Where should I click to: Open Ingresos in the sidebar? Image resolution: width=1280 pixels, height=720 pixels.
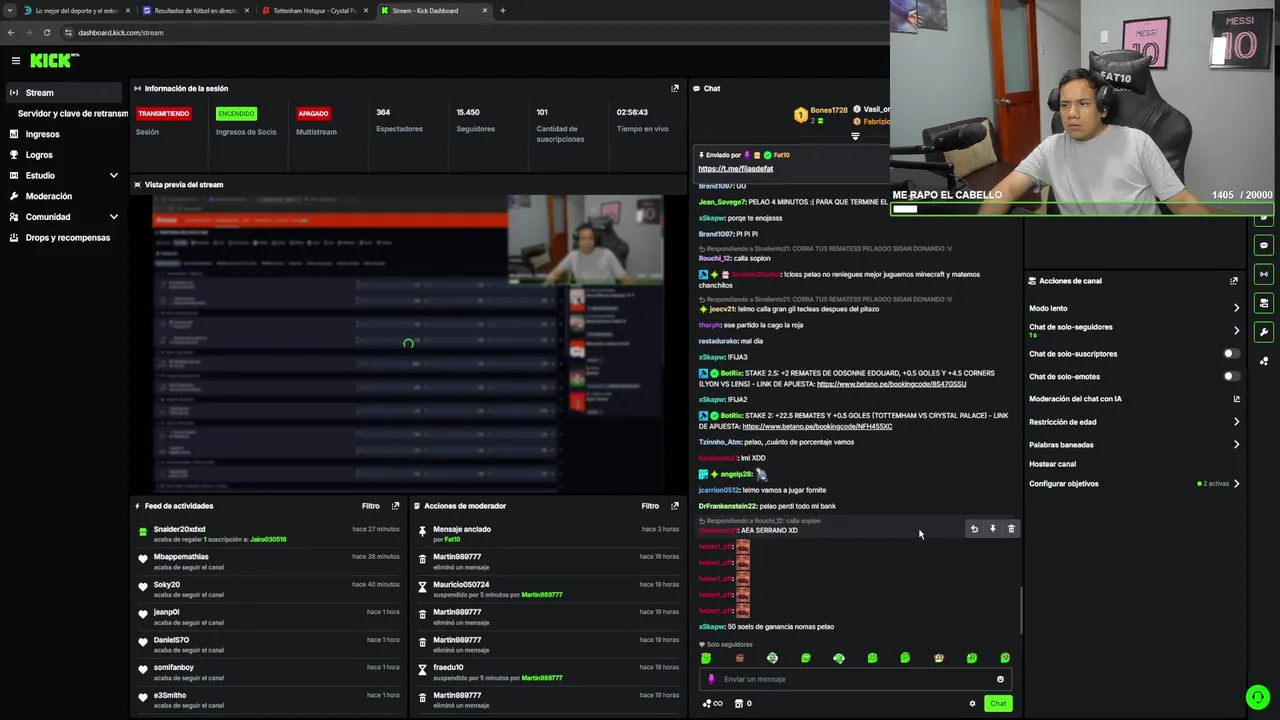tap(65, 134)
